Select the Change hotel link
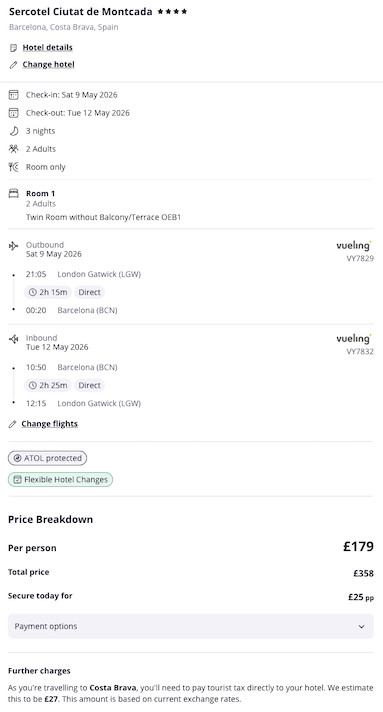Image resolution: width=383 pixels, height=712 pixels. [49, 65]
